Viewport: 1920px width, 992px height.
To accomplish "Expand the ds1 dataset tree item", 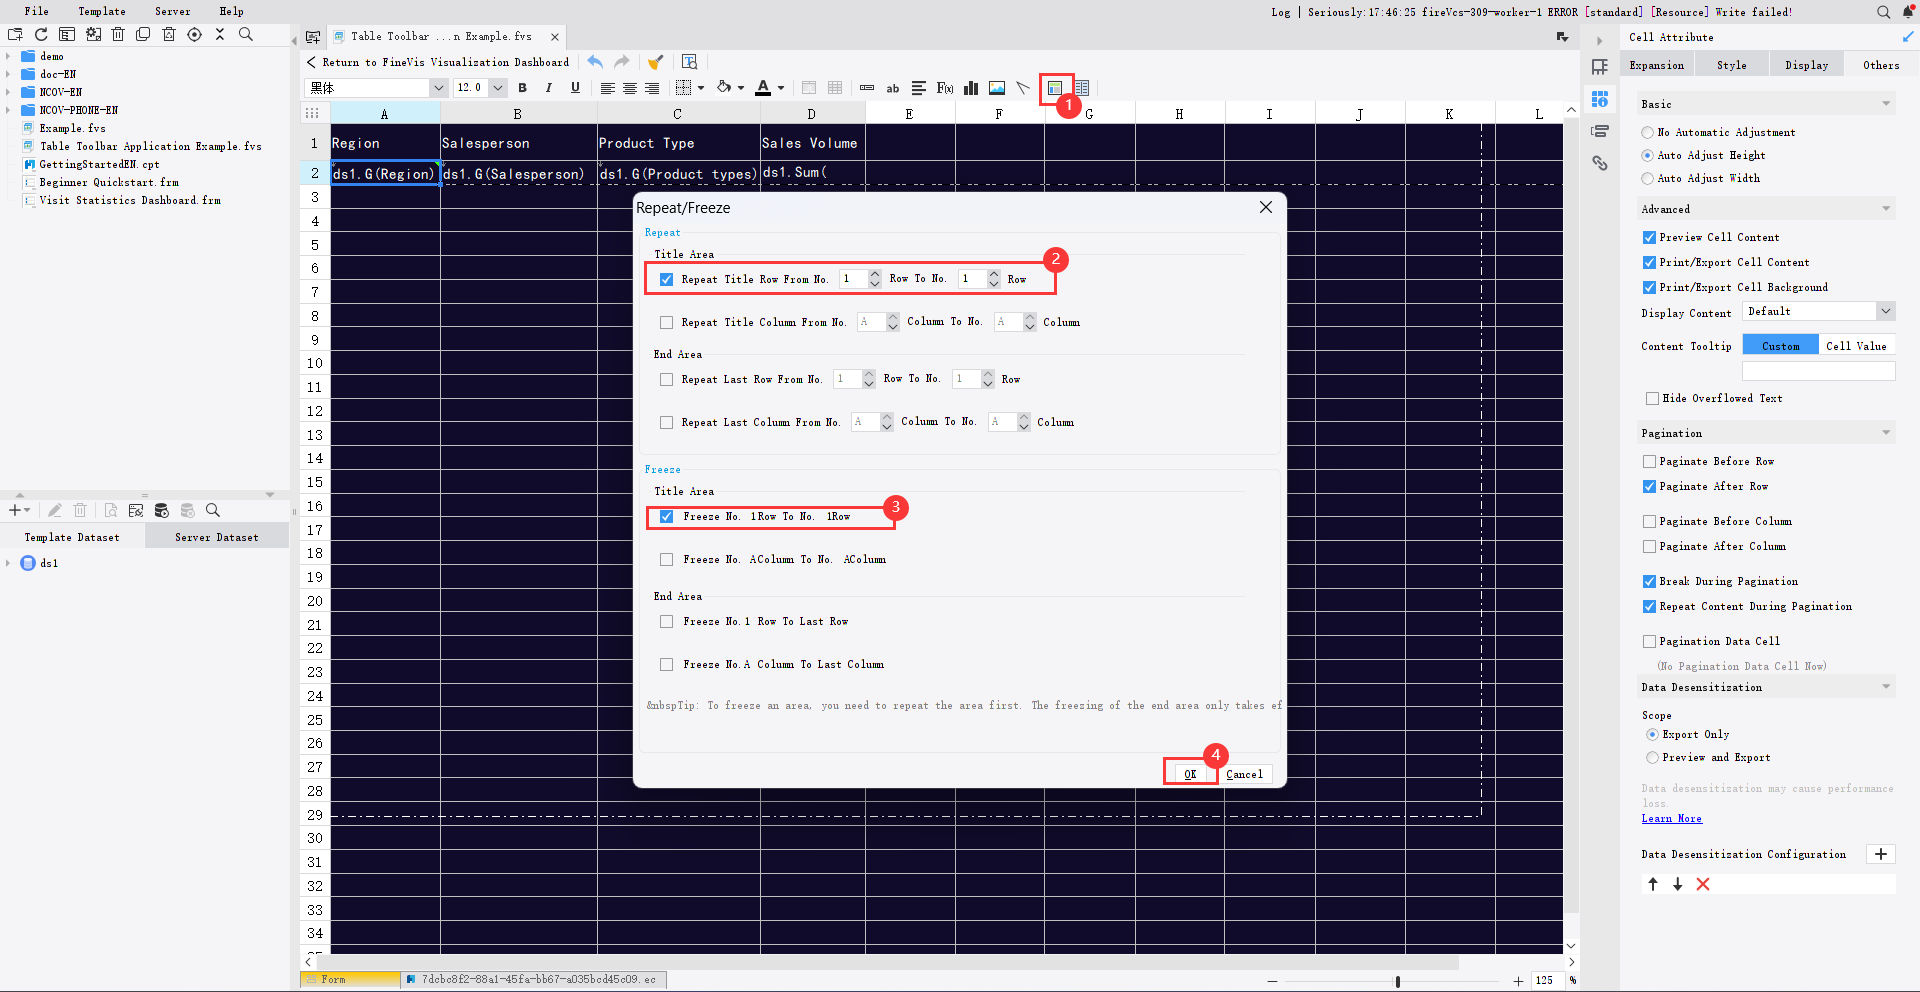I will click(x=10, y=563).
